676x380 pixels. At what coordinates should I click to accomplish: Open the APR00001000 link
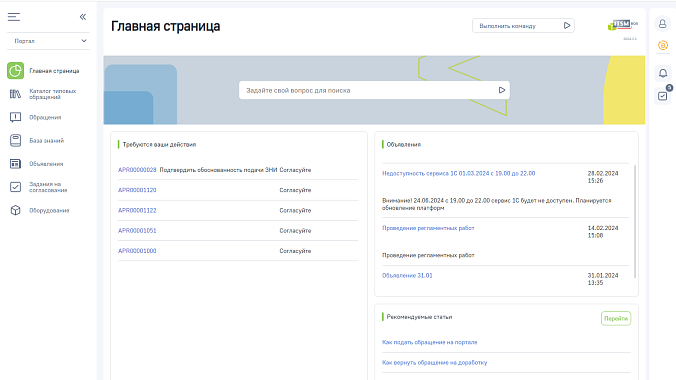click(x=137, y=251)
